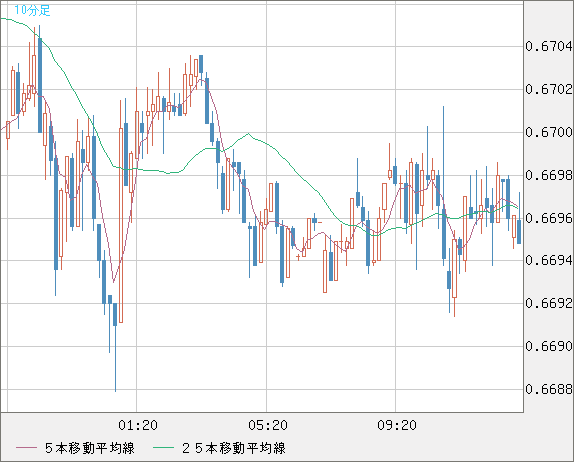
Task: Select the 0.6696 price axis label
Action: [x=549, y=218]
